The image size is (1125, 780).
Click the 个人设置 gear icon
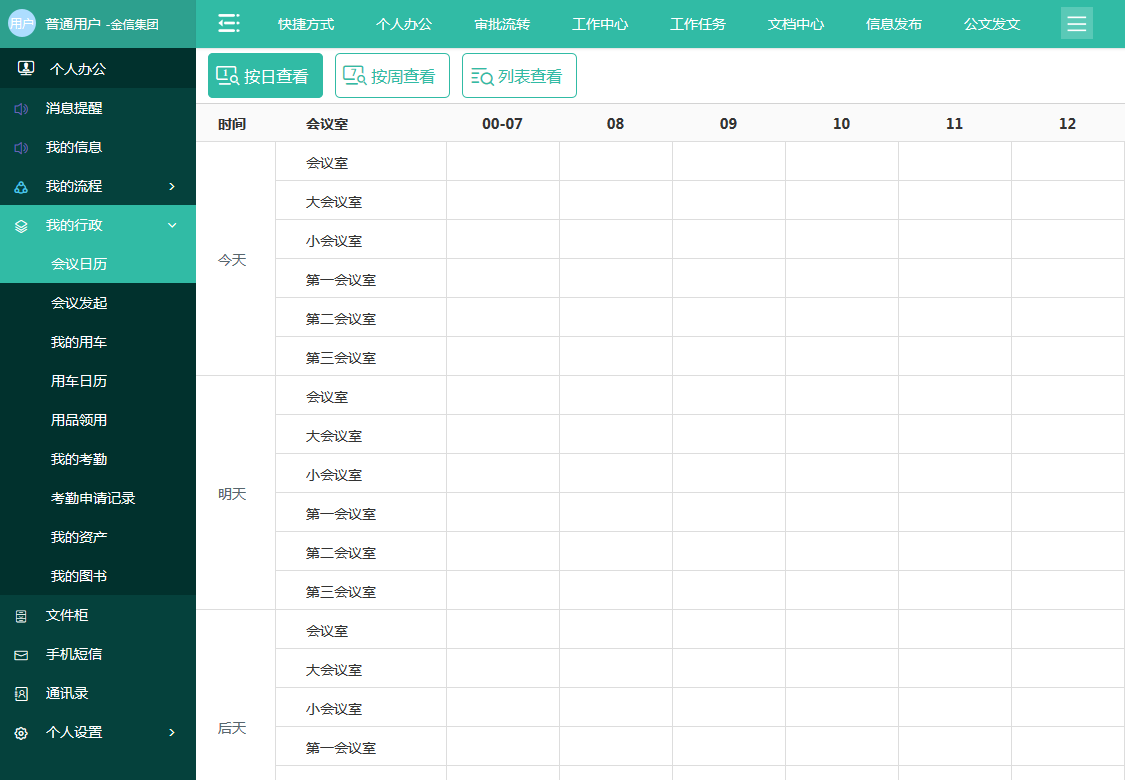(x=20, y=732)
